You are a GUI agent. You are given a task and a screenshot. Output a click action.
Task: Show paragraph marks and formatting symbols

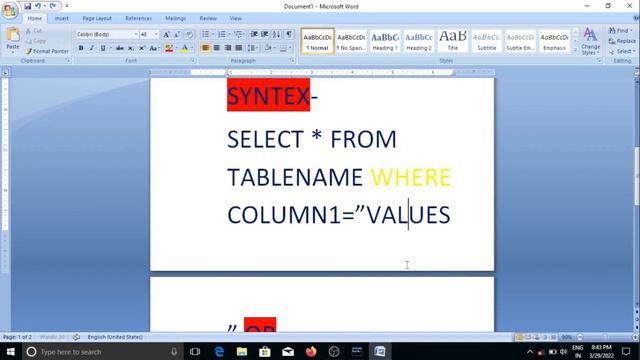click(x=289, y=35)
